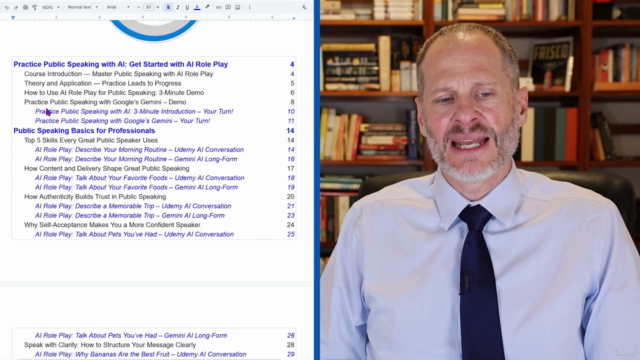
Task: Open 'Practice Public Speaking with Google's Gemini – Demo'
Action: point(105,102)
